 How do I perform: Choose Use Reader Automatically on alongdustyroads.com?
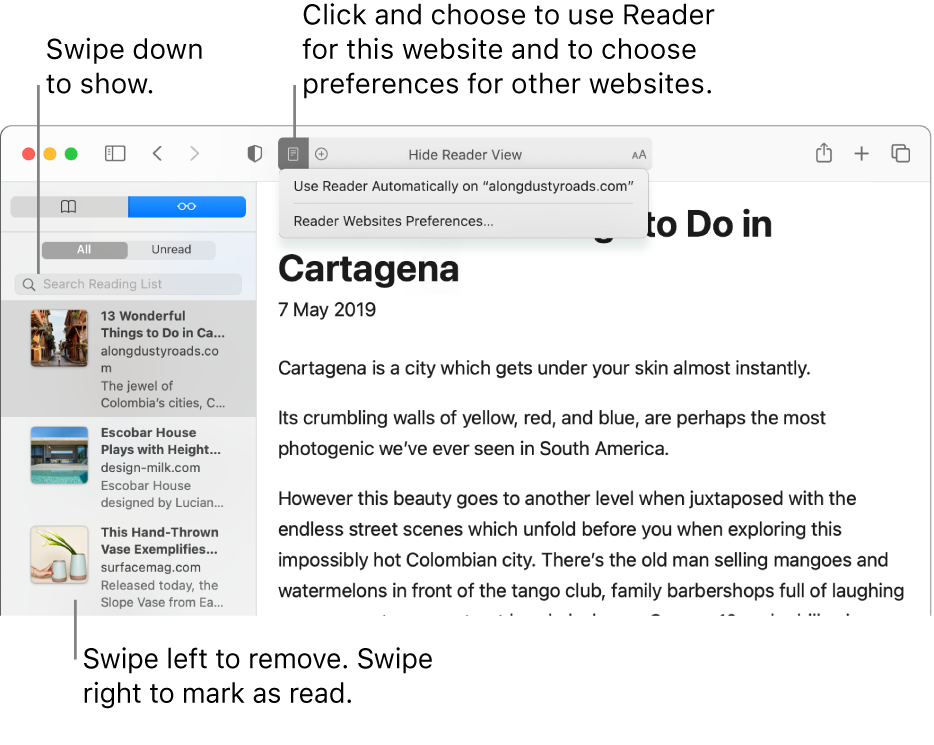463,186
